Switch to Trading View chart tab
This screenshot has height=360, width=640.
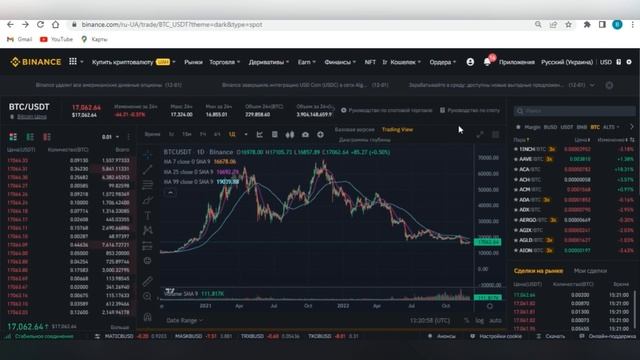[397, 129]
